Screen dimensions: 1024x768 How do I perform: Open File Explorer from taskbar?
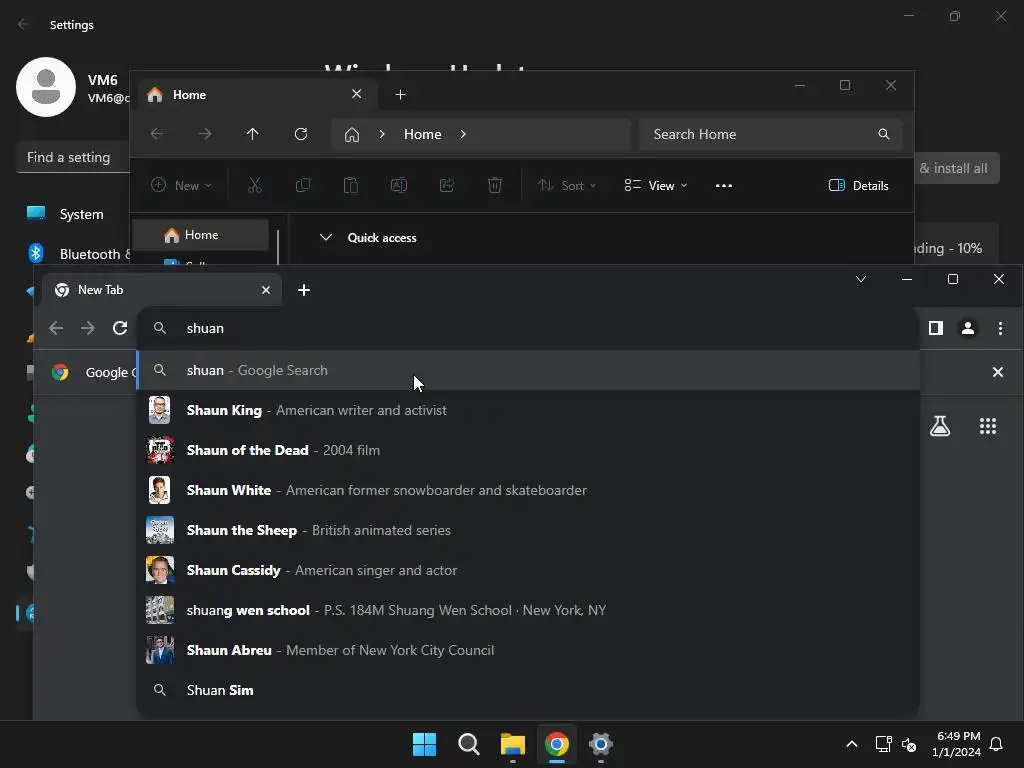click(x=513, y=744)
